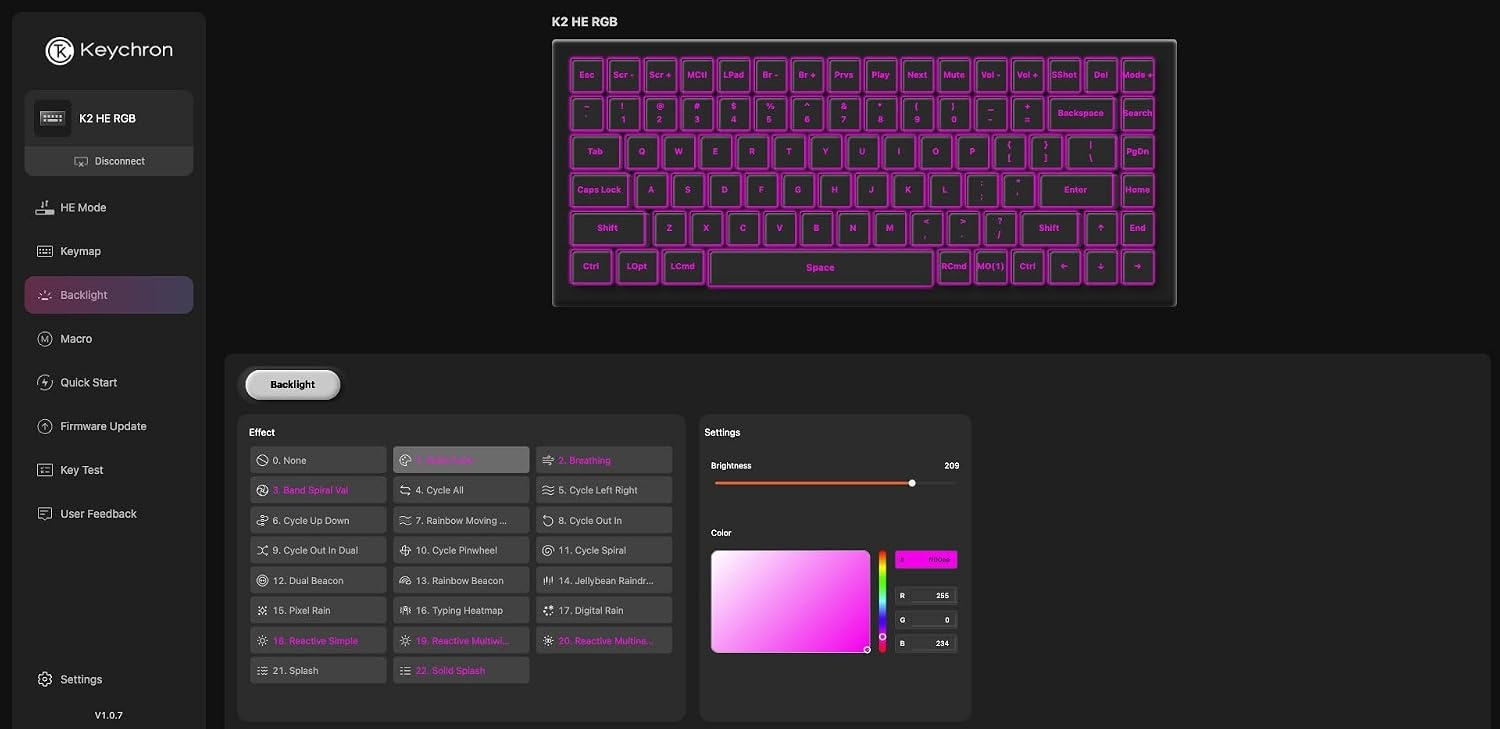
Task: Select Backlight in the sidebar
Action: click(x=109, y=295)
